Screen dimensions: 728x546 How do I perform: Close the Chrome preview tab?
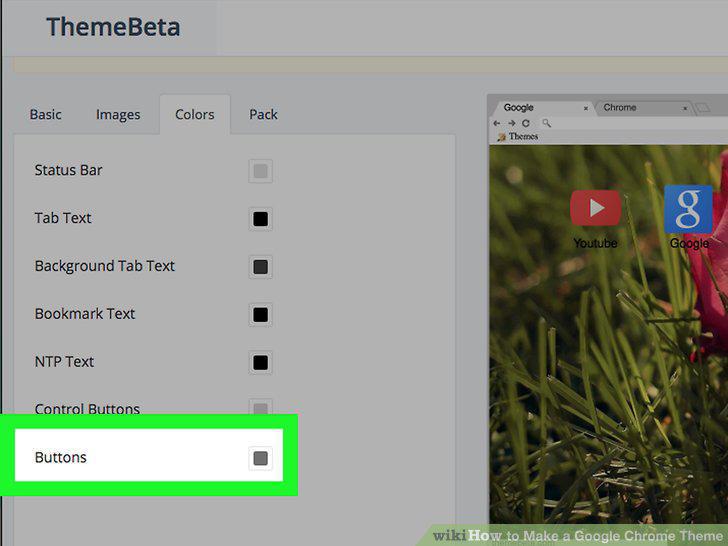point(685,108)
